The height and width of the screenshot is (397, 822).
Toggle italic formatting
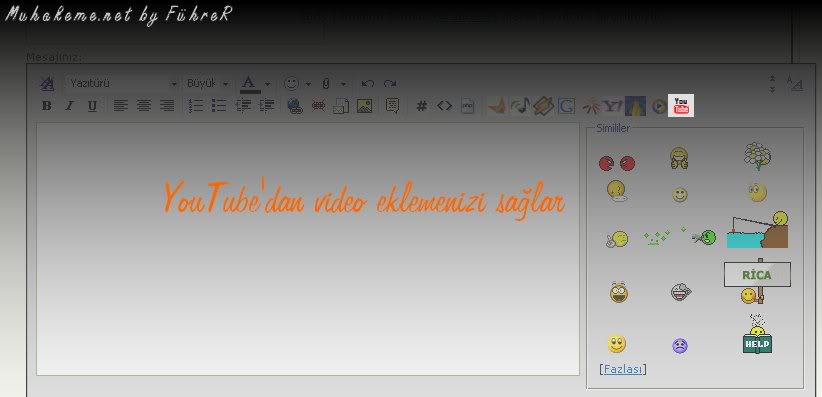[x=69, y=106]
